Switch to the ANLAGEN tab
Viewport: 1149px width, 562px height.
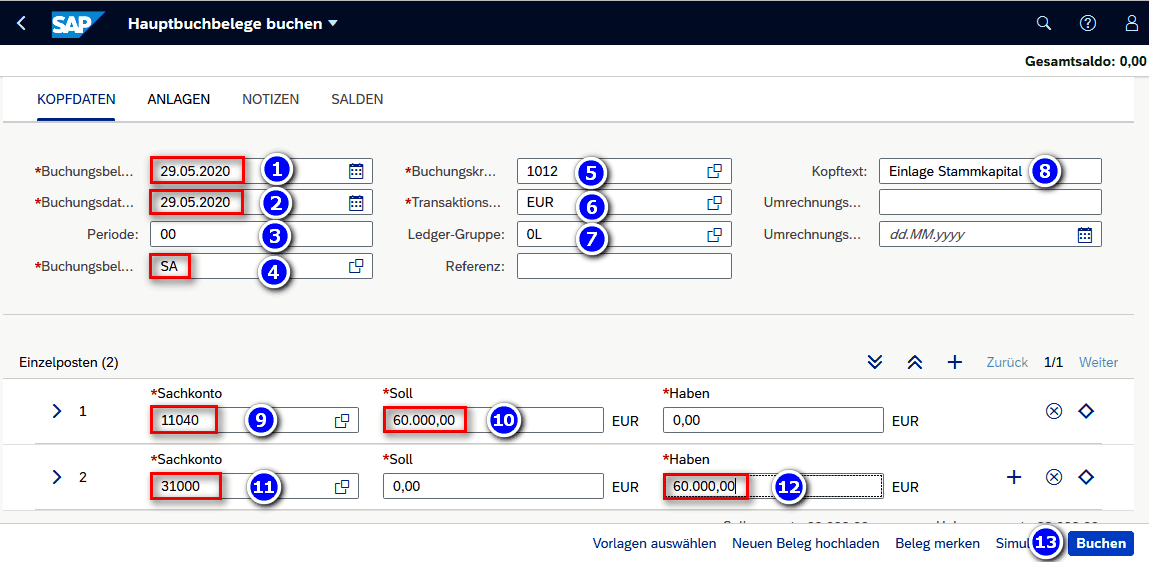[178, 99]
